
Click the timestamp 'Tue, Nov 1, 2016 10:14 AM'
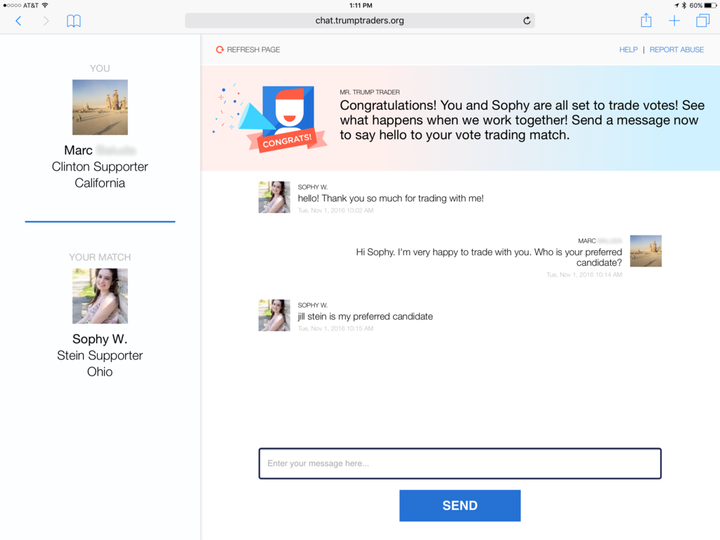(584, 275)
